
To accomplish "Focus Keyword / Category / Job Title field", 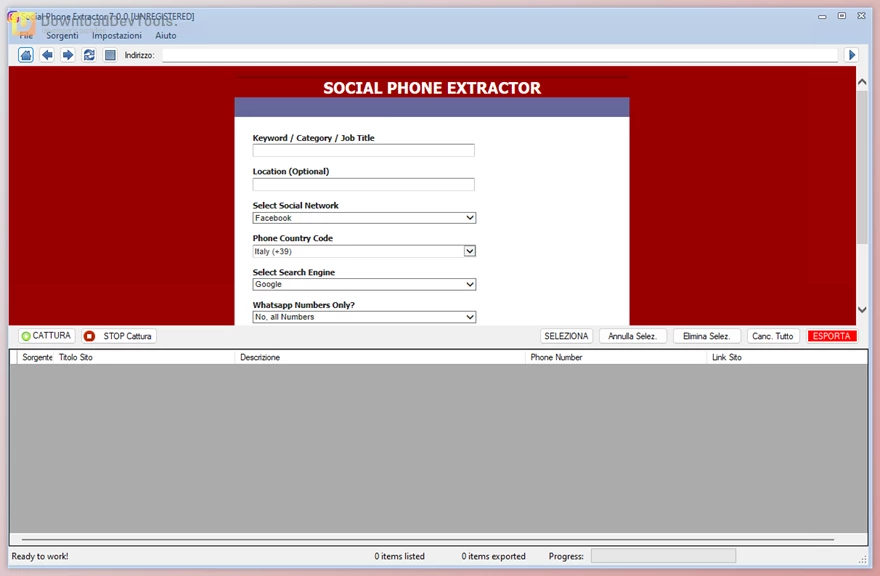I will [x=364, y=150].
